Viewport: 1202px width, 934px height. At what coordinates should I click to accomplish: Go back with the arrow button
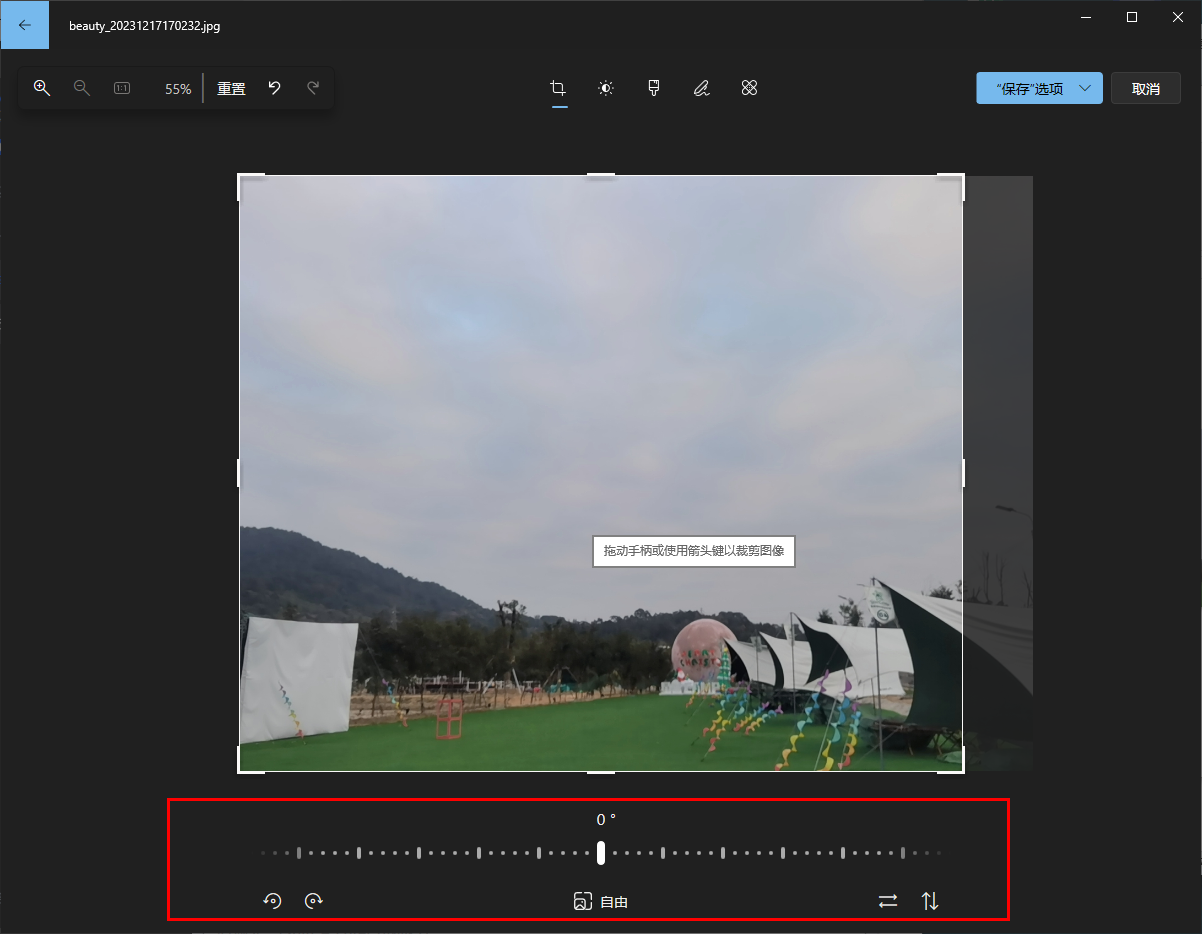24,25
